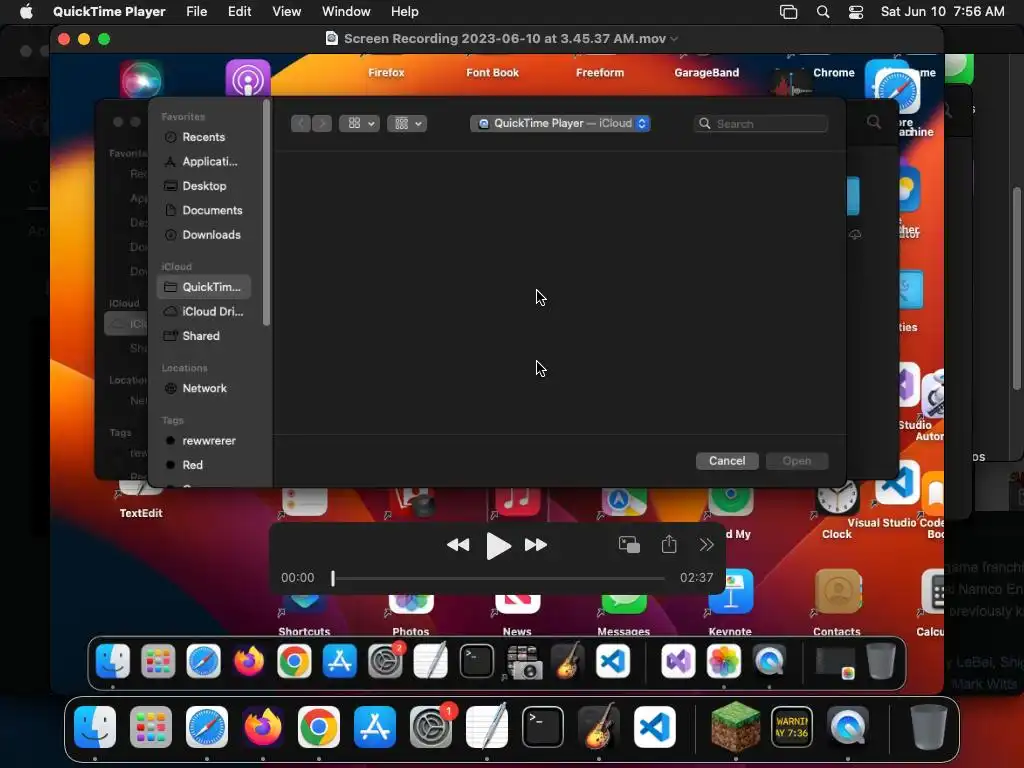Open Control Center in menu bar
Image resolution: width=1024 pixels, height=768 pixels.
pyautogui.click(x=856, y=12)
